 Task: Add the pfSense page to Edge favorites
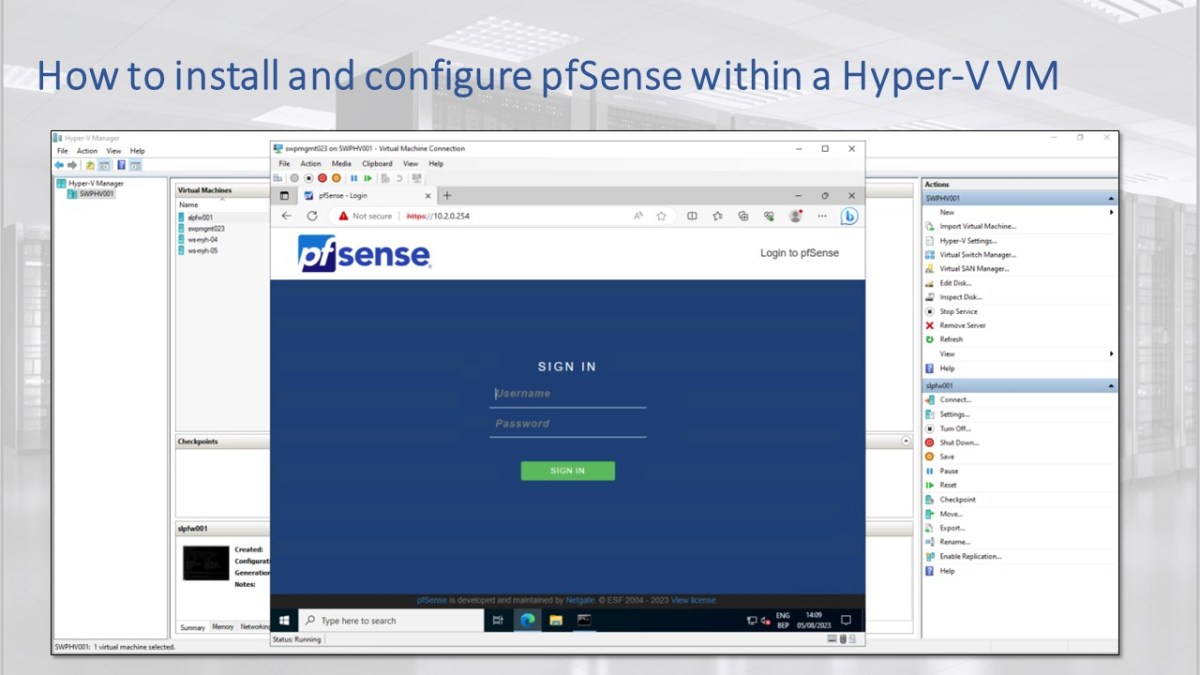pos(659,216)
